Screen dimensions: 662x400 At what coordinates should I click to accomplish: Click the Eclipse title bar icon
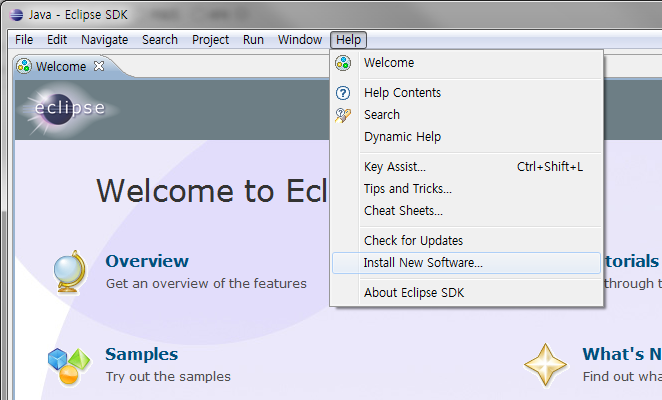(x=16, y=15)
